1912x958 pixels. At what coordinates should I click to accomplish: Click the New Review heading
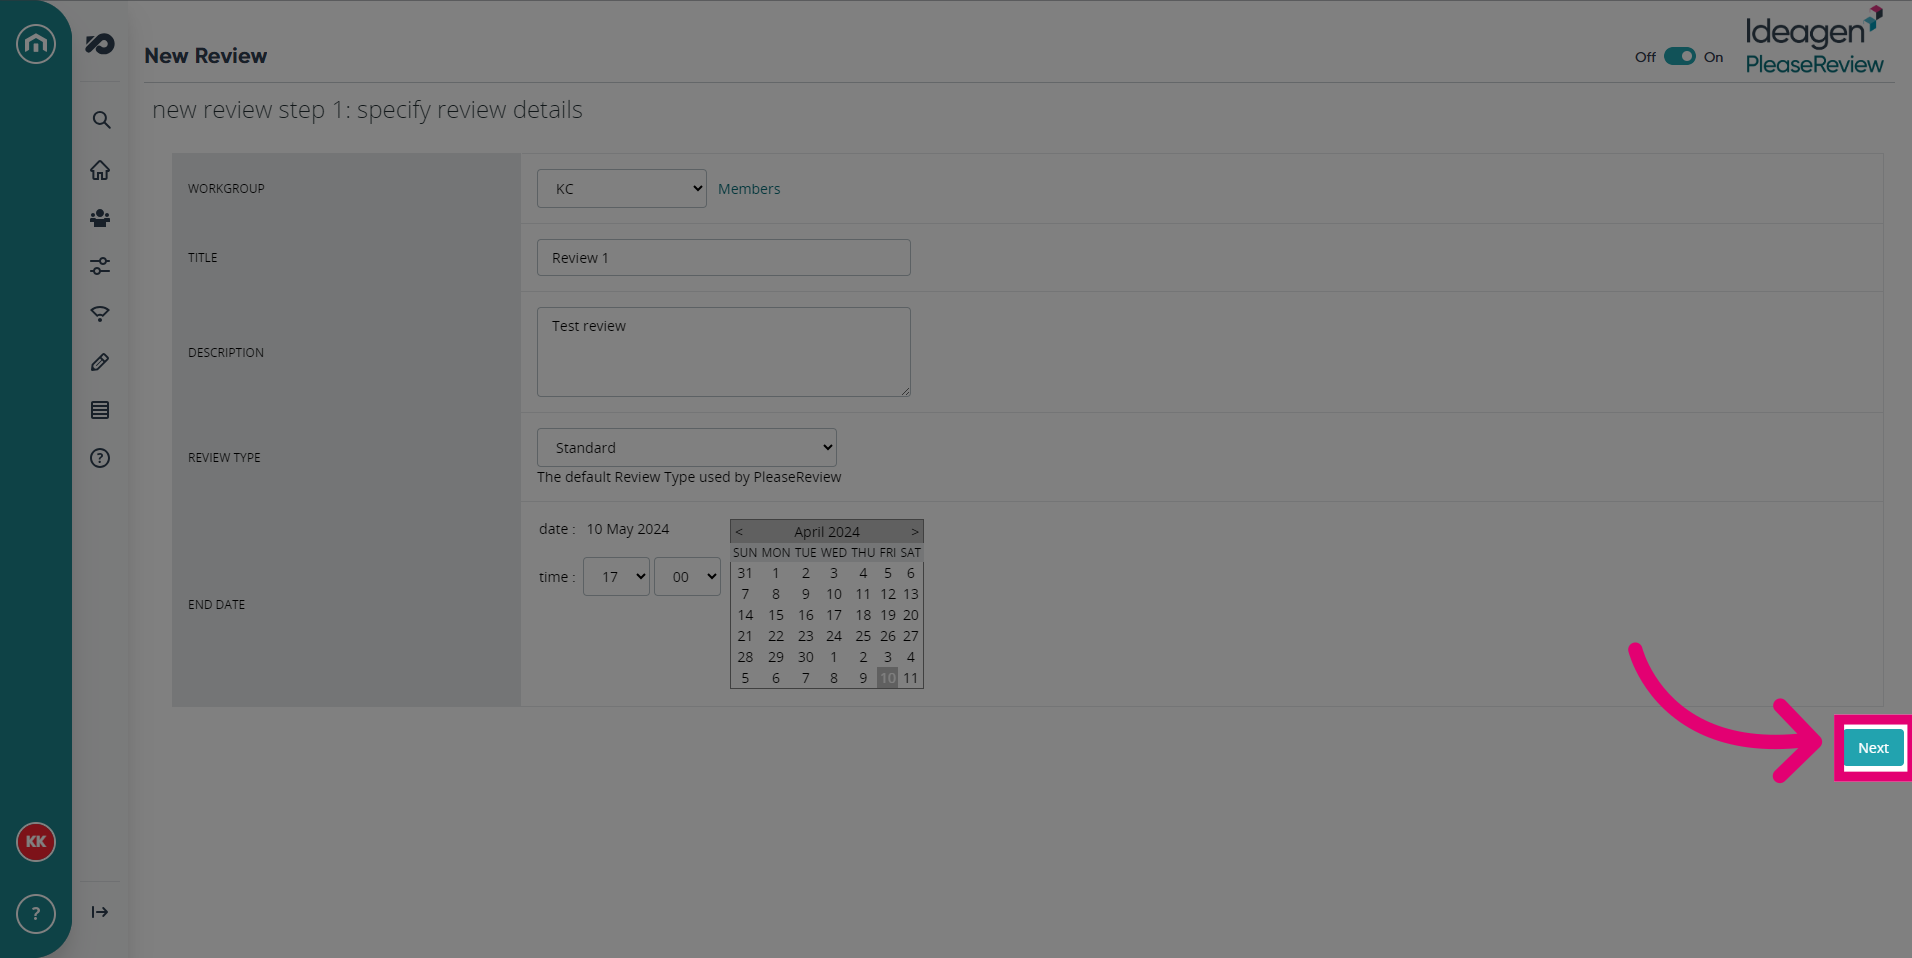(206, 56)
